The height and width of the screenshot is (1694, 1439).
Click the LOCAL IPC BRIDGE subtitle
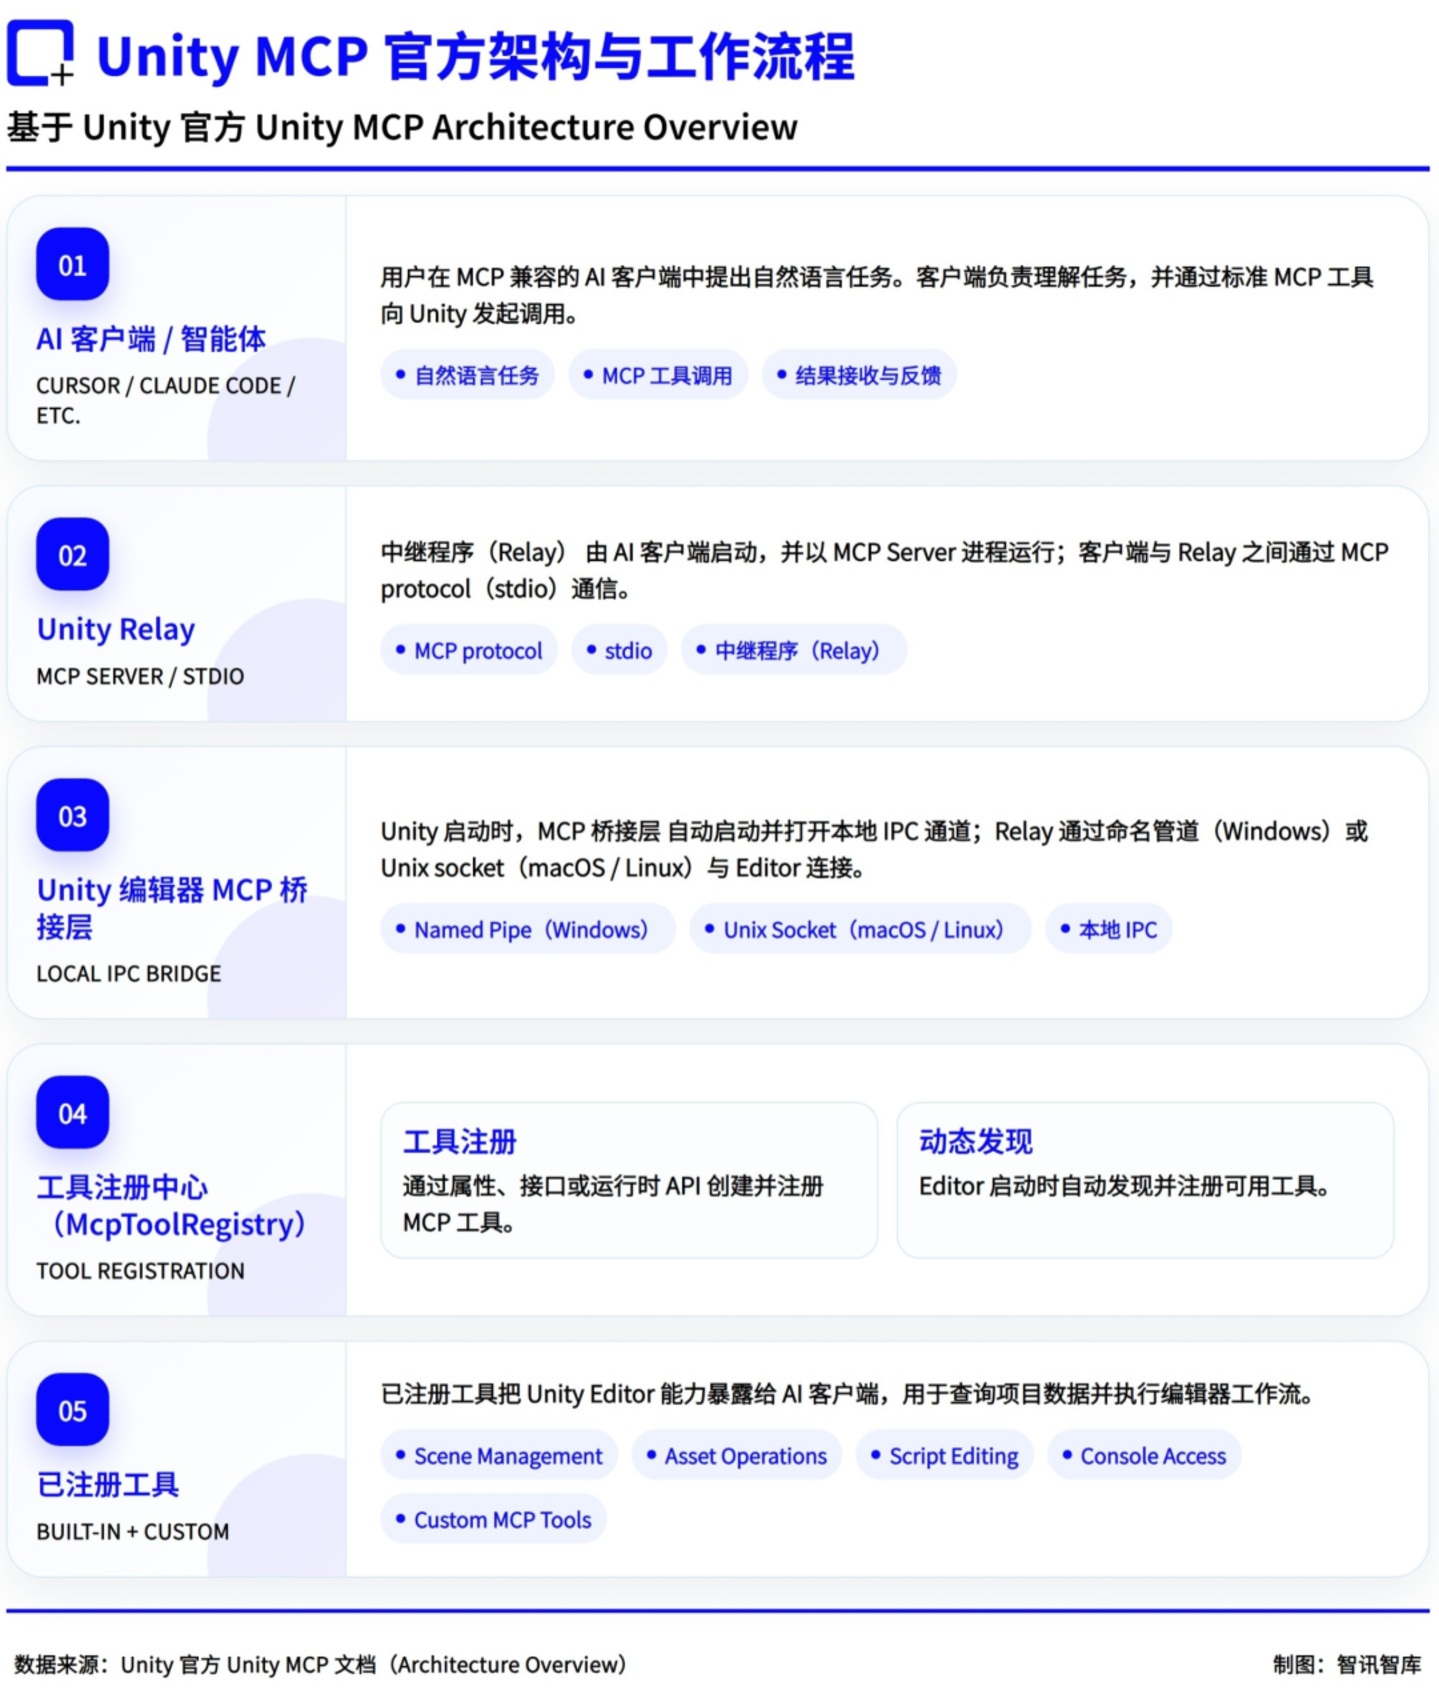tap(129, 974)
